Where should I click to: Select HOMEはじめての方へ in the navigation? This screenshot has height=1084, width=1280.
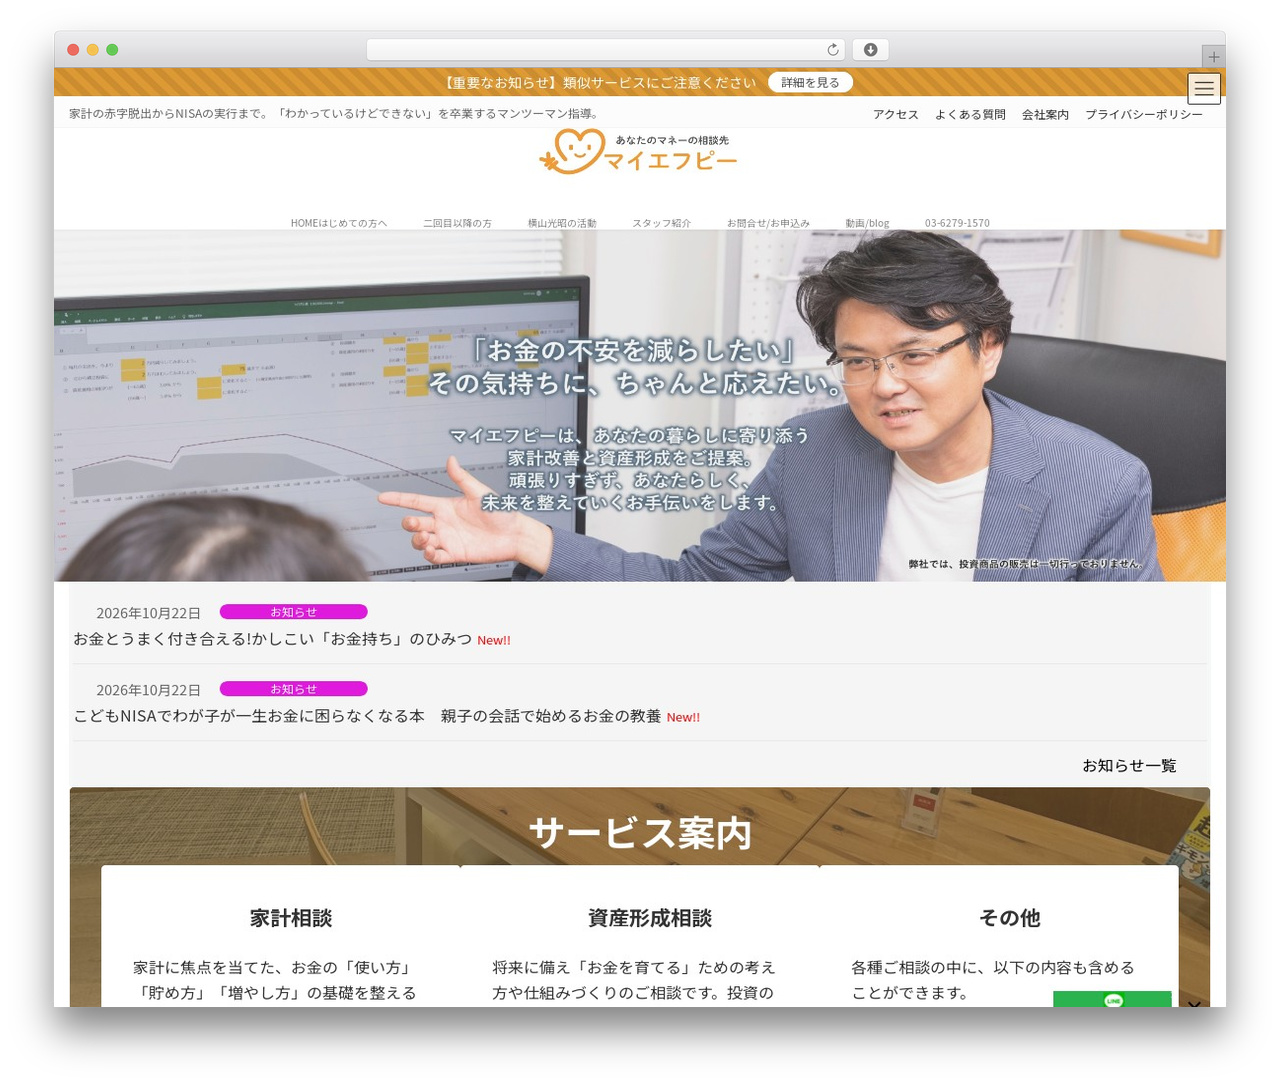[339, 223]
